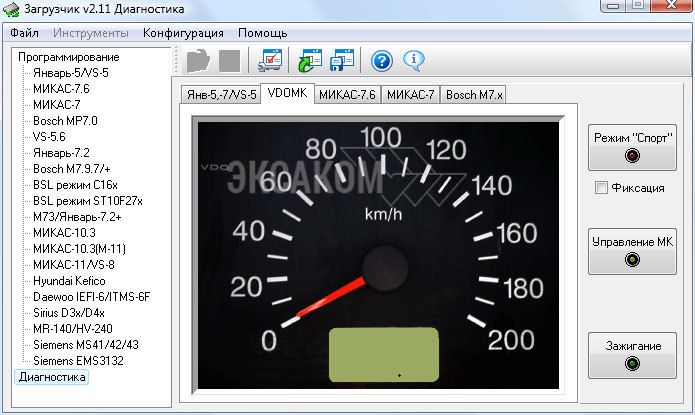Click the green odometer display on speedometer

point(384,355)
